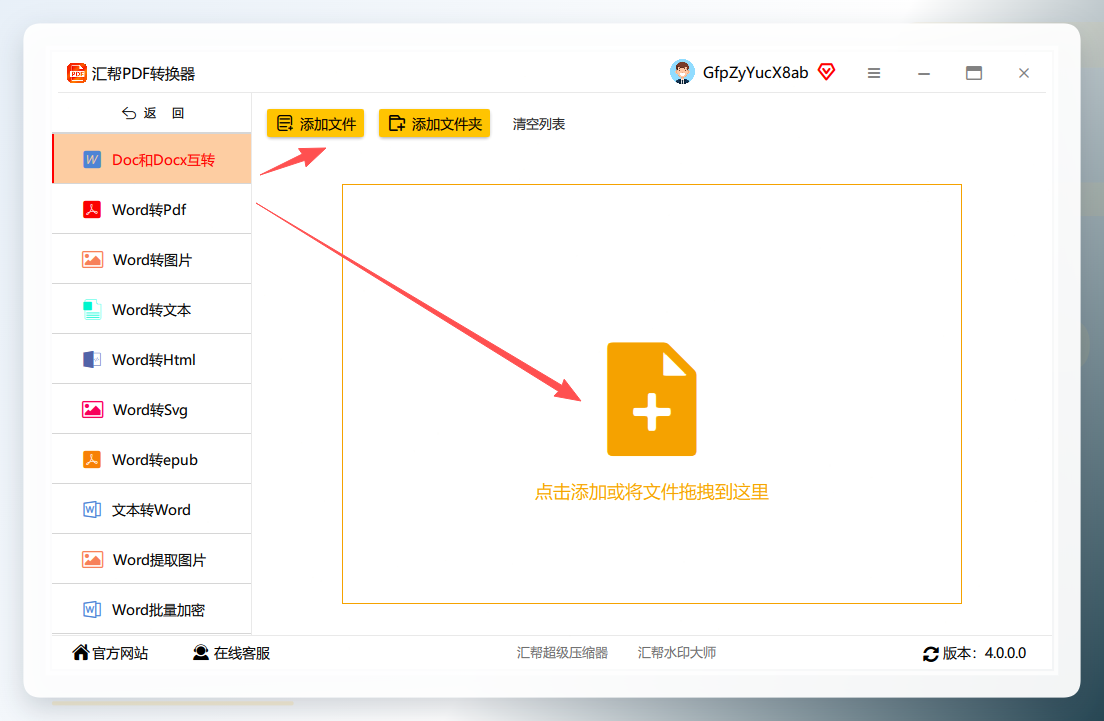Select Word转Pdf in the sidebar
This screenshot has height=721, width=1104.
pyautogui.click(x=152, y=210)
